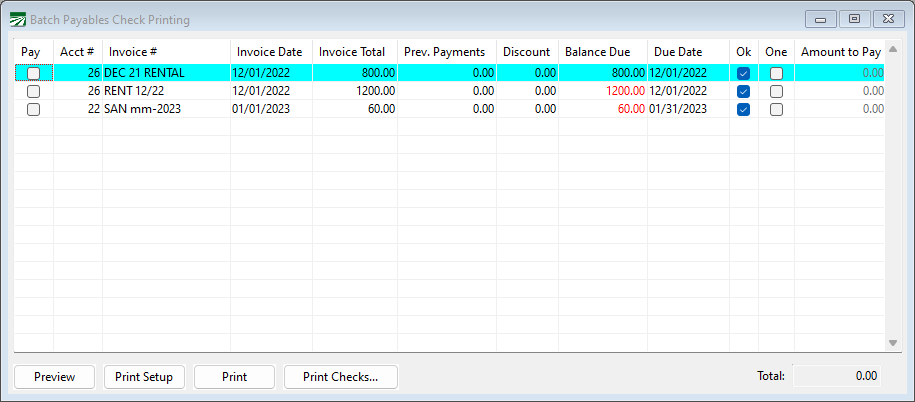Image resolution: width=915 pixels, height=402 pixels.
Task: Minimize the Batch Payables Check Printing window
Action: tap(821, 19)
